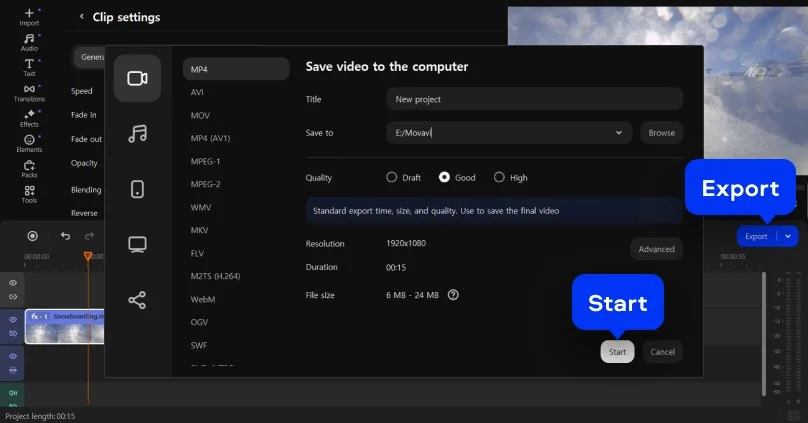Choose MOV format from the list
Image resolution: width=808 pixels, height=423 pixels.
pos(200,115)
